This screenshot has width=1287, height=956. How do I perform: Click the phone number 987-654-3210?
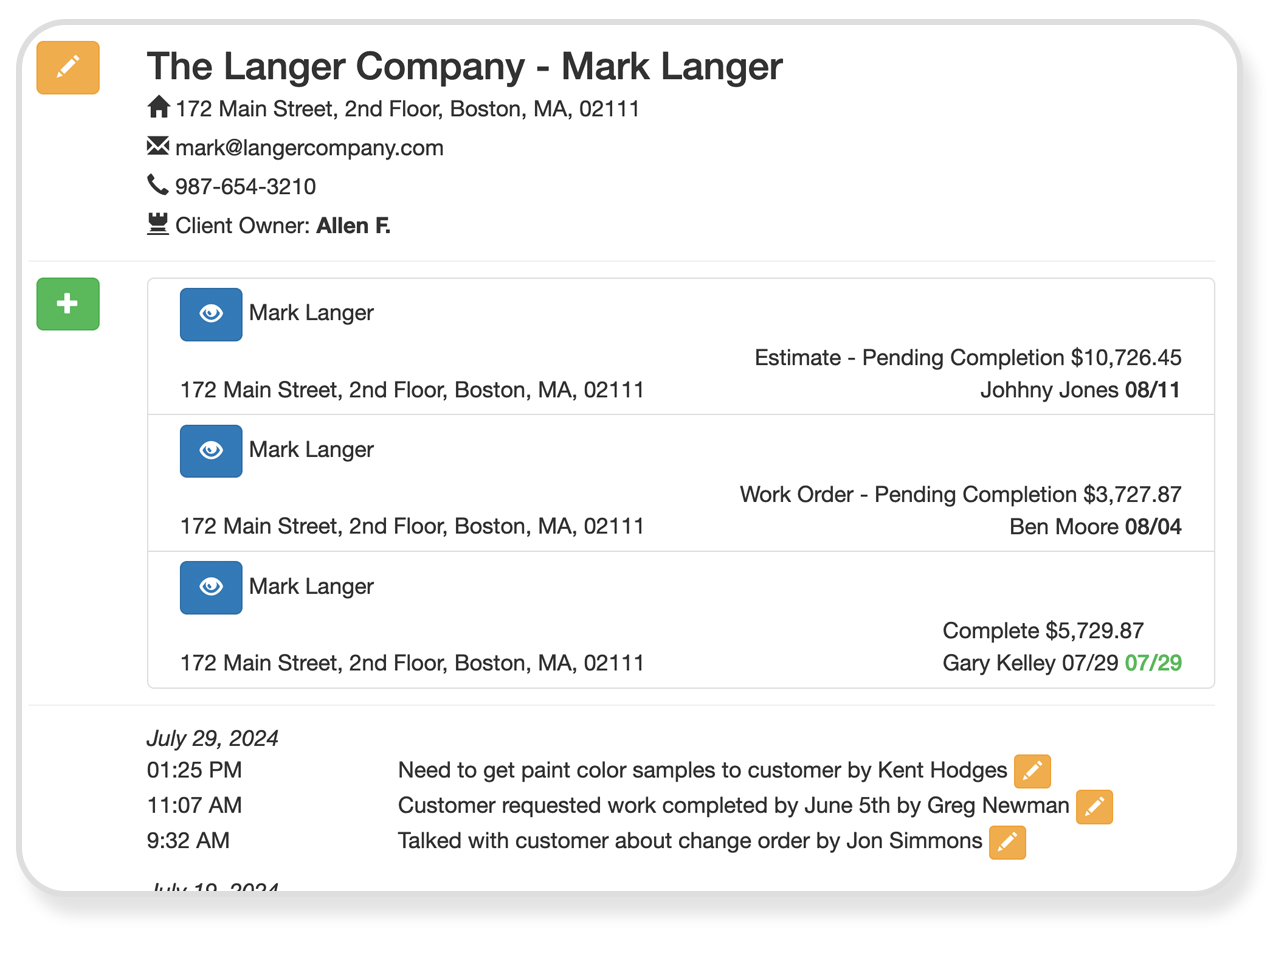pyautogui.click(x=245, y=187)
